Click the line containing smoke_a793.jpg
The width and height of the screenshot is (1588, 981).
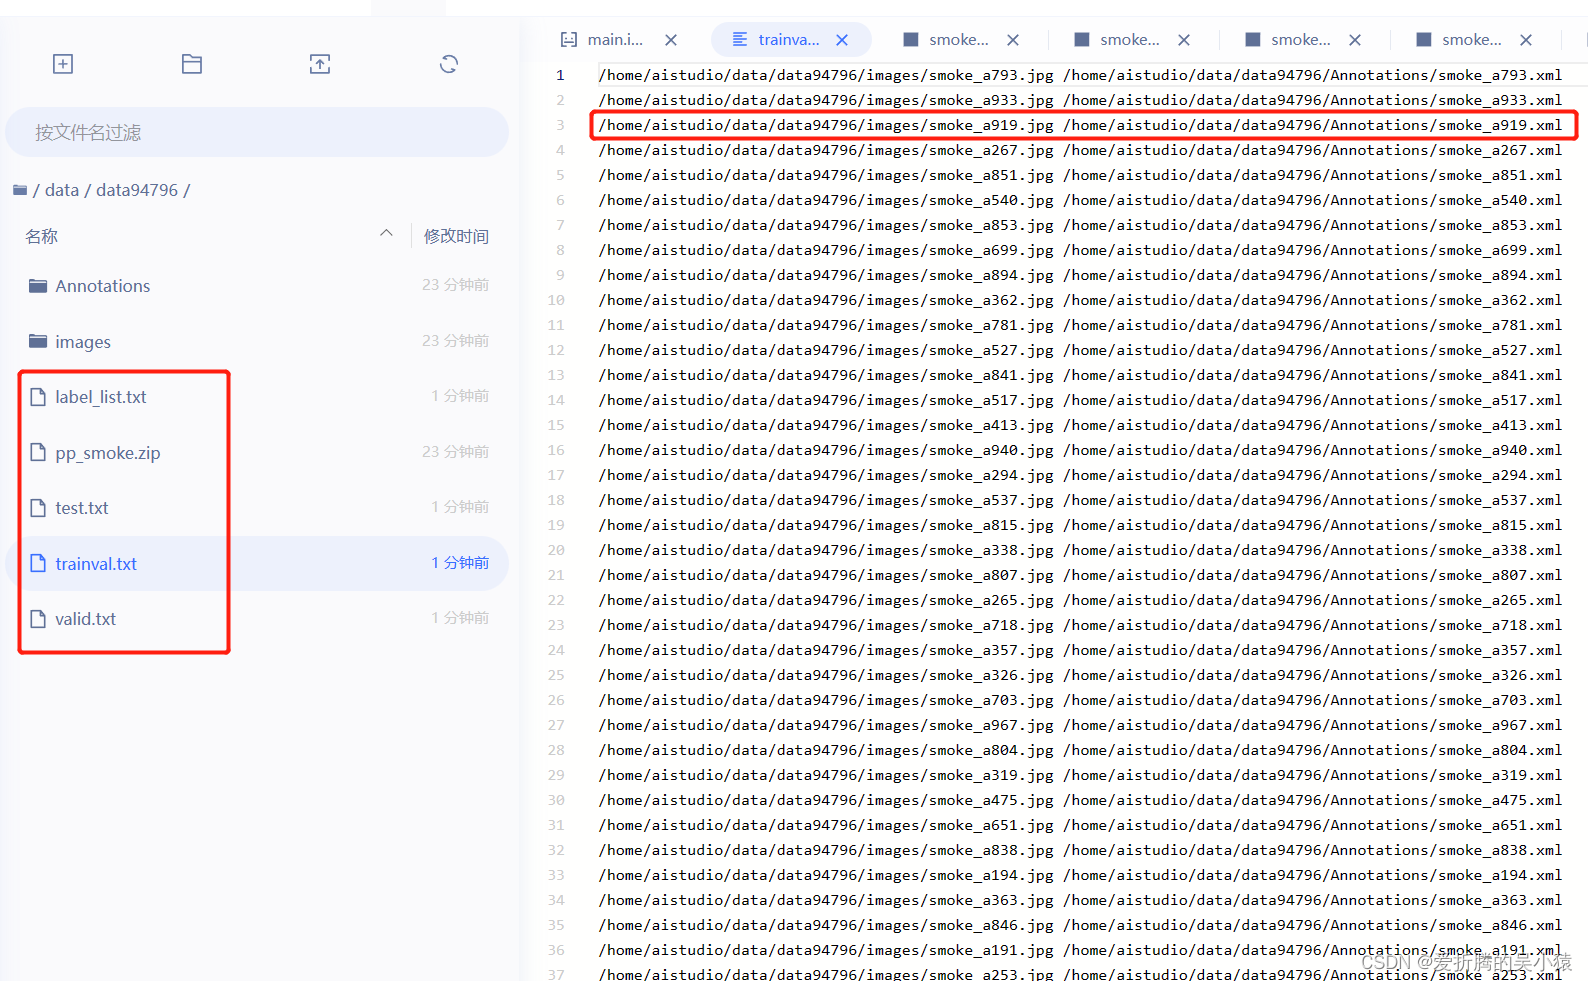[x=1080, y=75]
